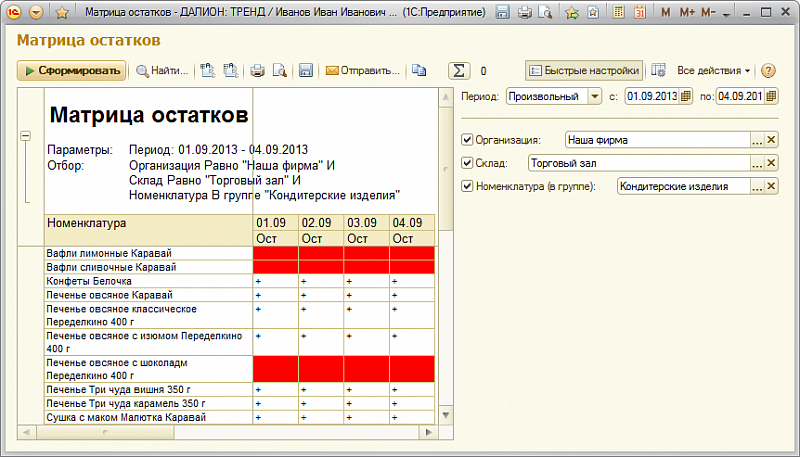Click the Наша фирма organization field

click(x=656, y=140)
